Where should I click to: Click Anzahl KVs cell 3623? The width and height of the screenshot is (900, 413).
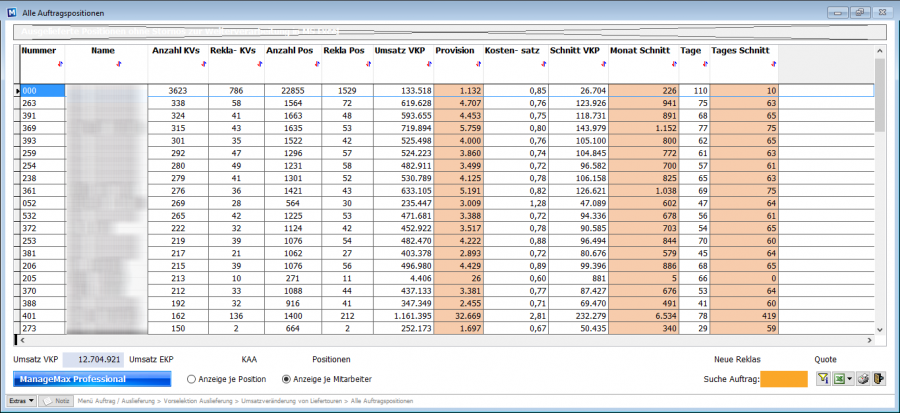178,91
